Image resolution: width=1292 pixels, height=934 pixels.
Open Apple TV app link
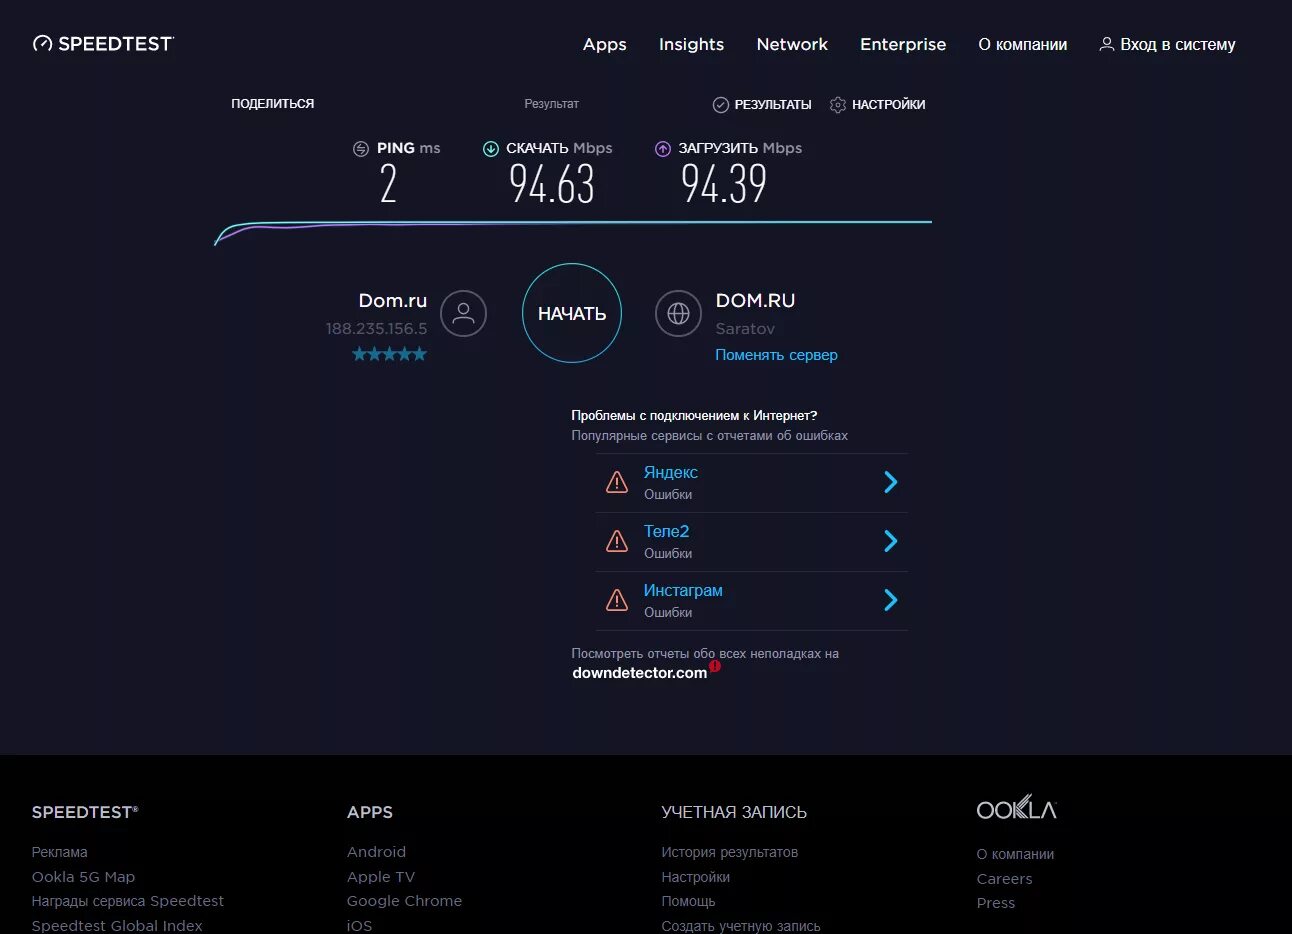[x=380, y=877]
